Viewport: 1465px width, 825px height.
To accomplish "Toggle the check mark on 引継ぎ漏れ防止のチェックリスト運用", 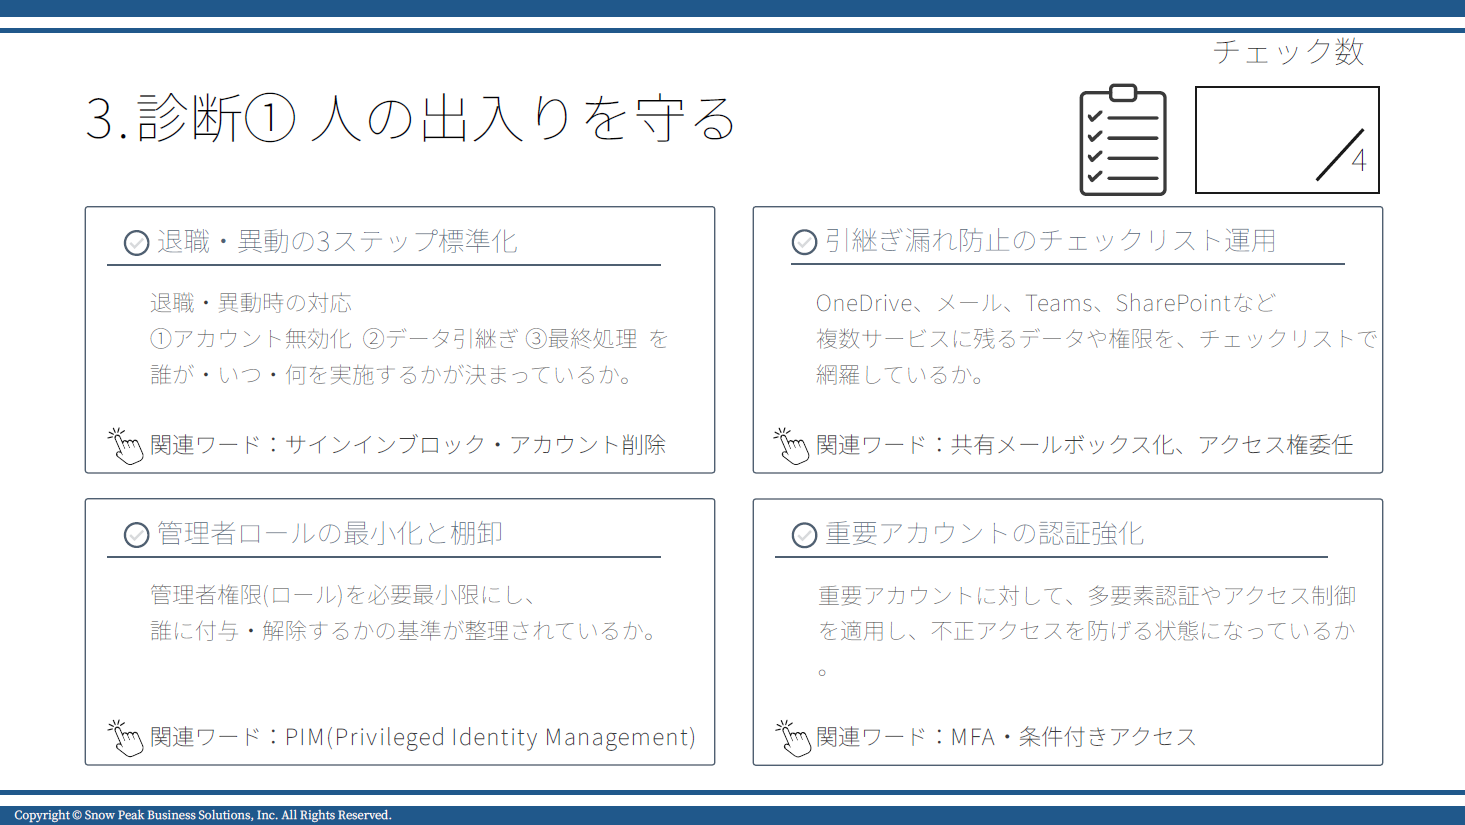I will [804, 242].
